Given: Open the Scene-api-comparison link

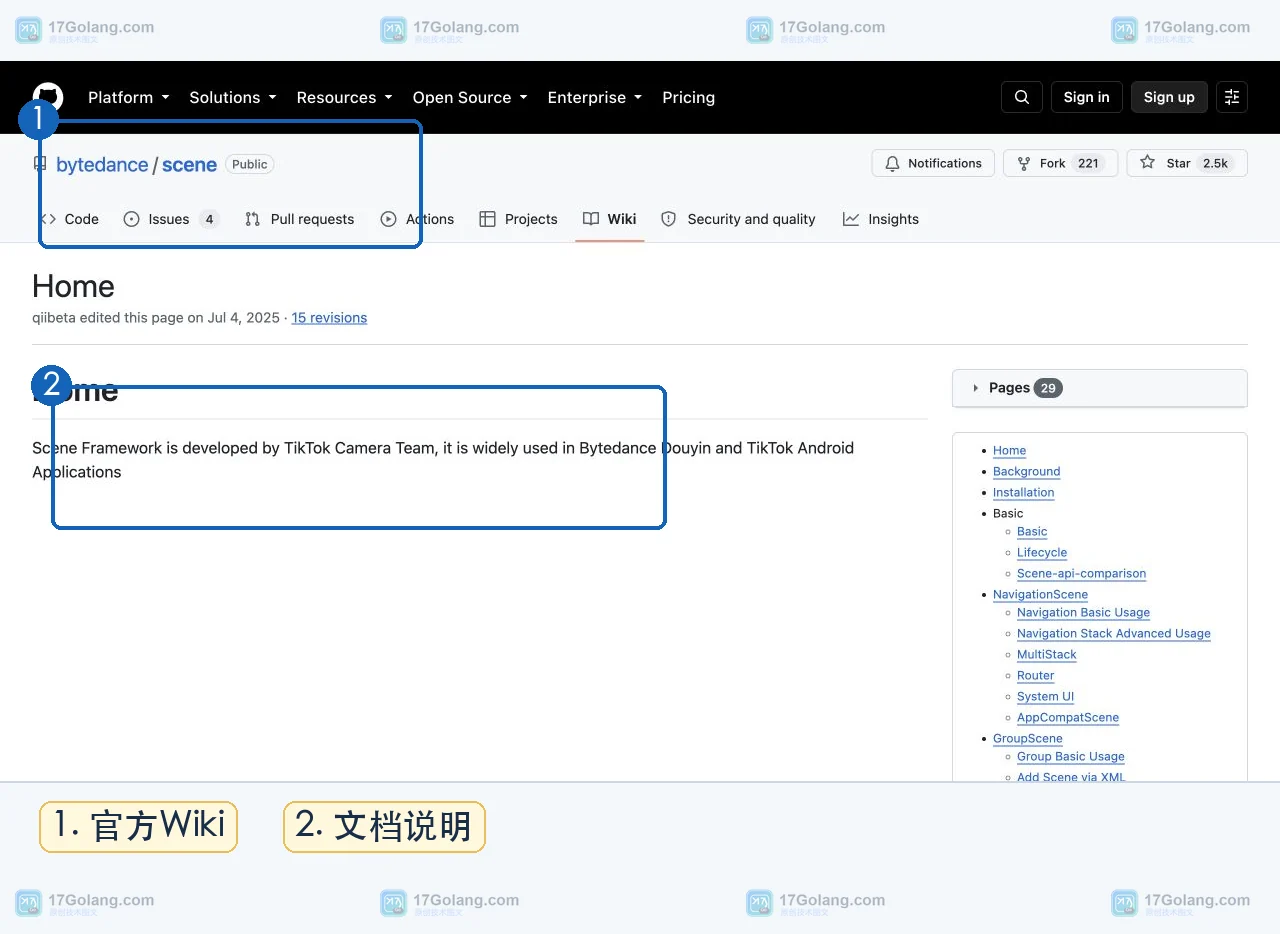Looking at the screenshot, I should coord(1081,574).
